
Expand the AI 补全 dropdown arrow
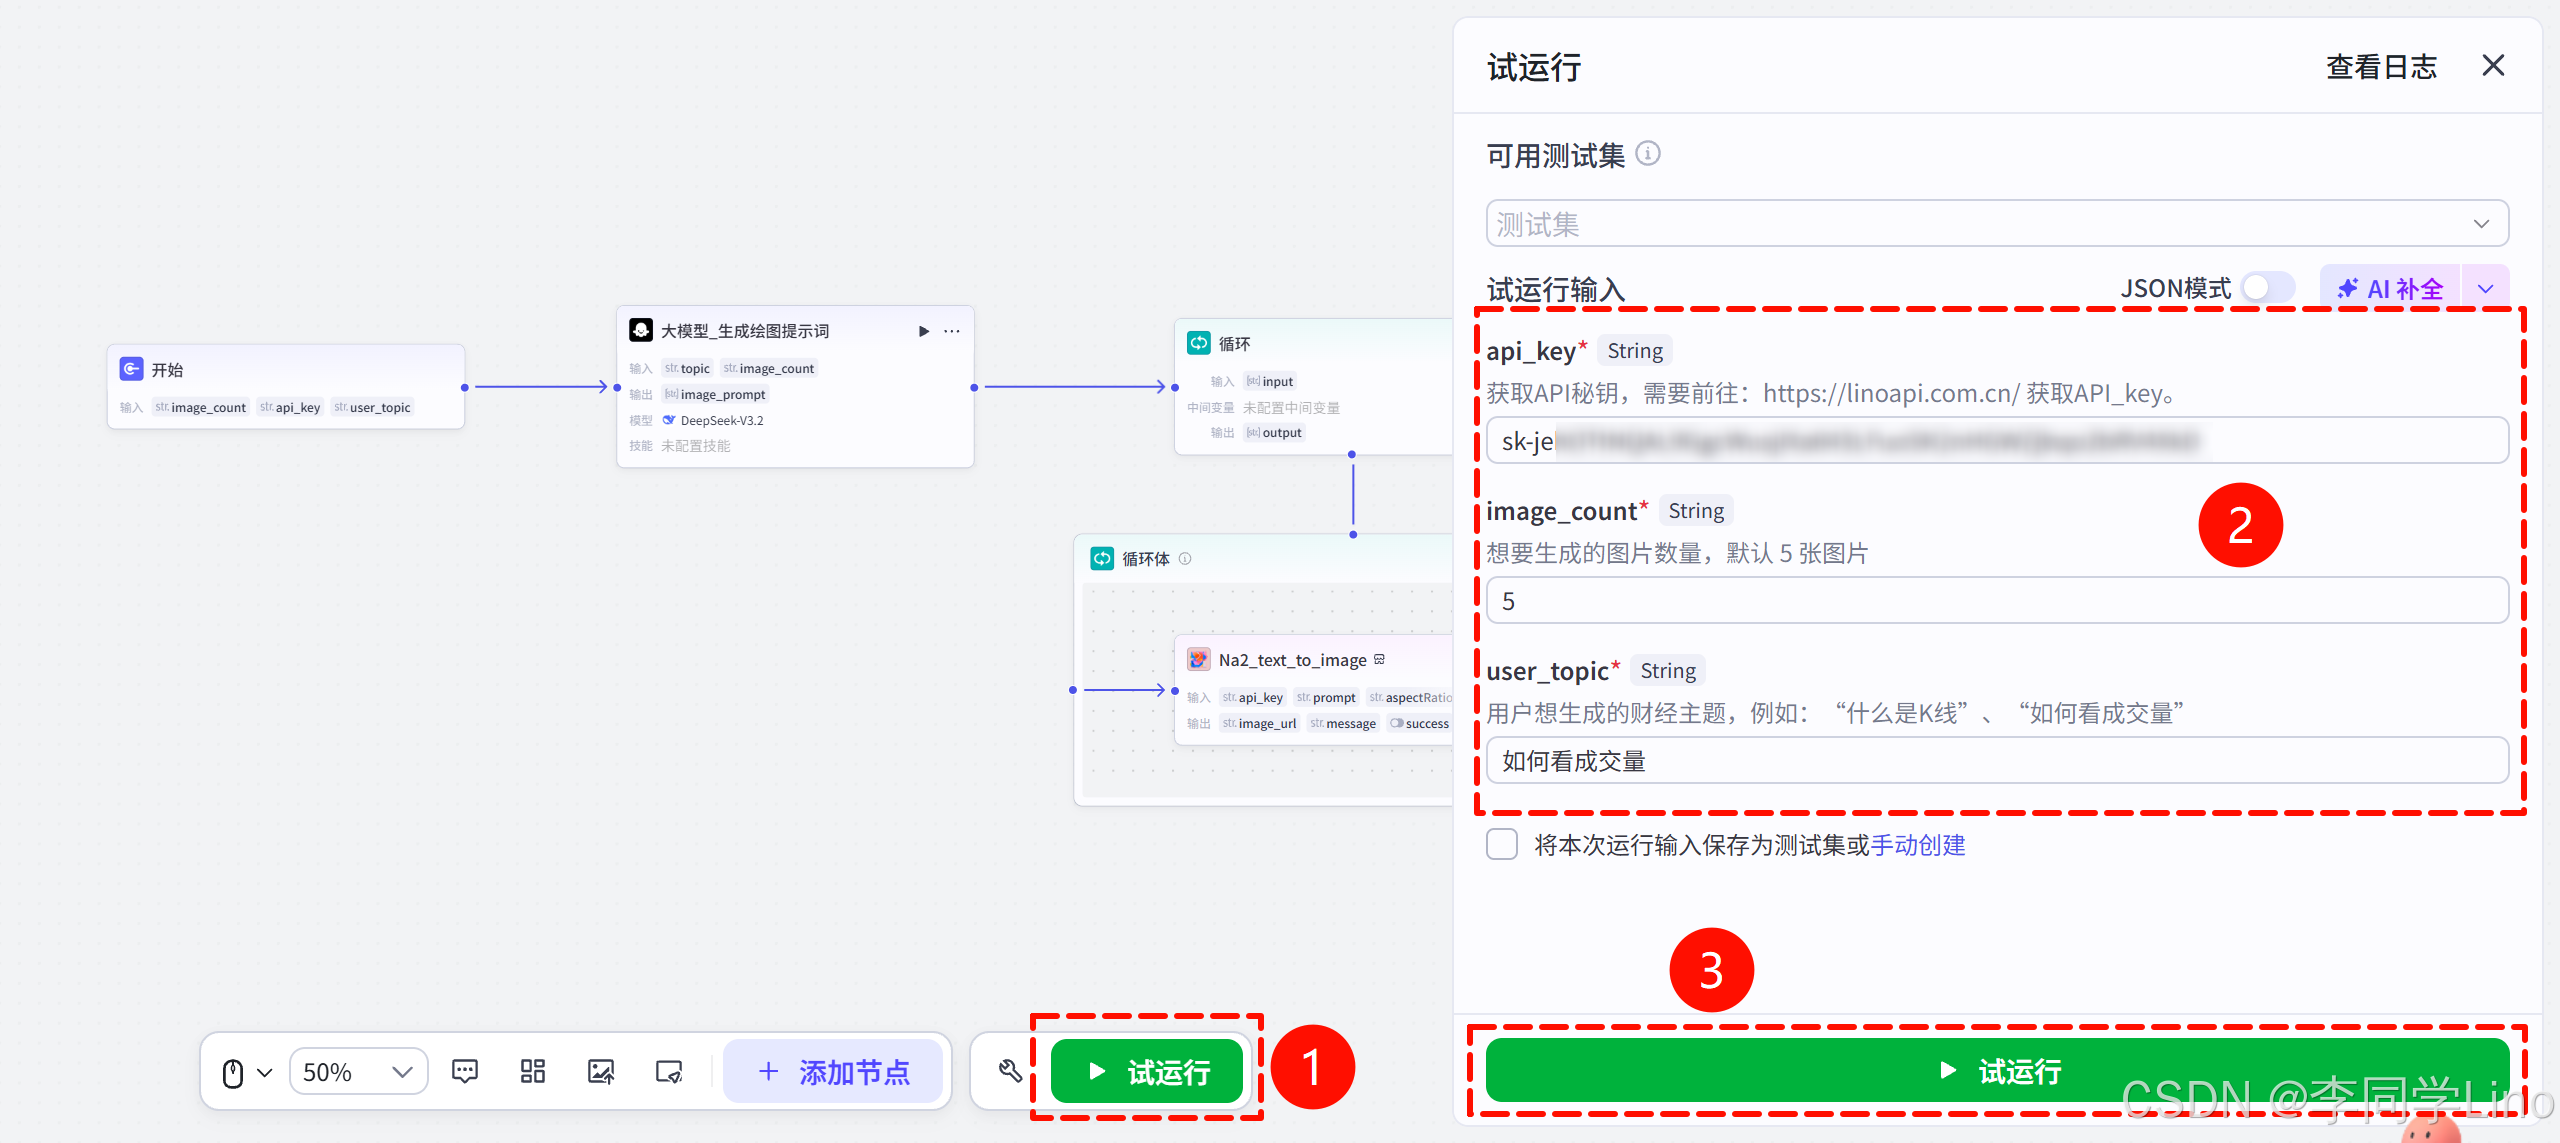click(2486, 289)
